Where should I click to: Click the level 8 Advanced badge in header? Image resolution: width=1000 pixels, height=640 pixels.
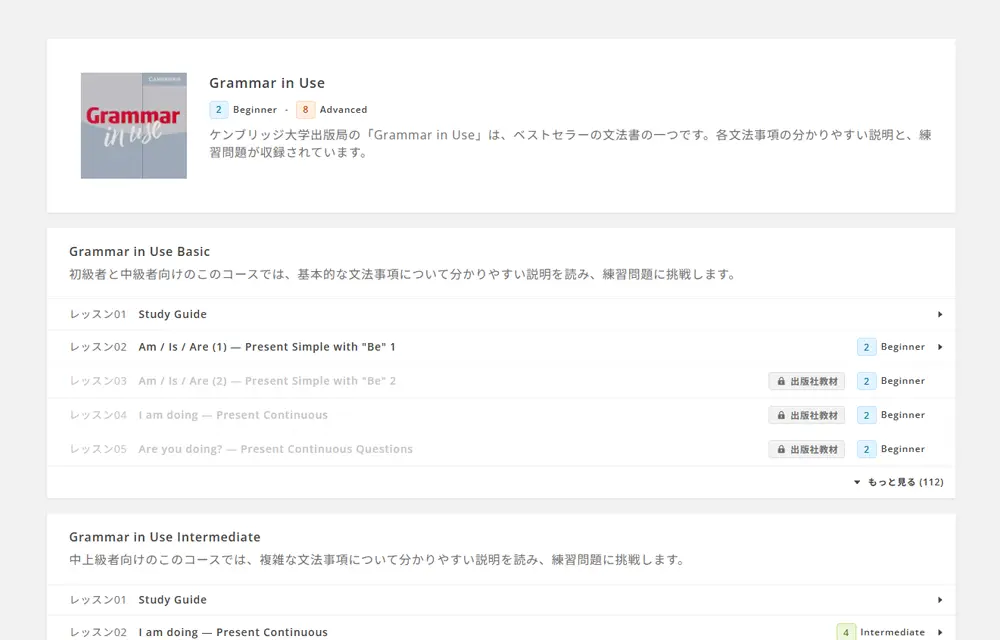[305, 110]
